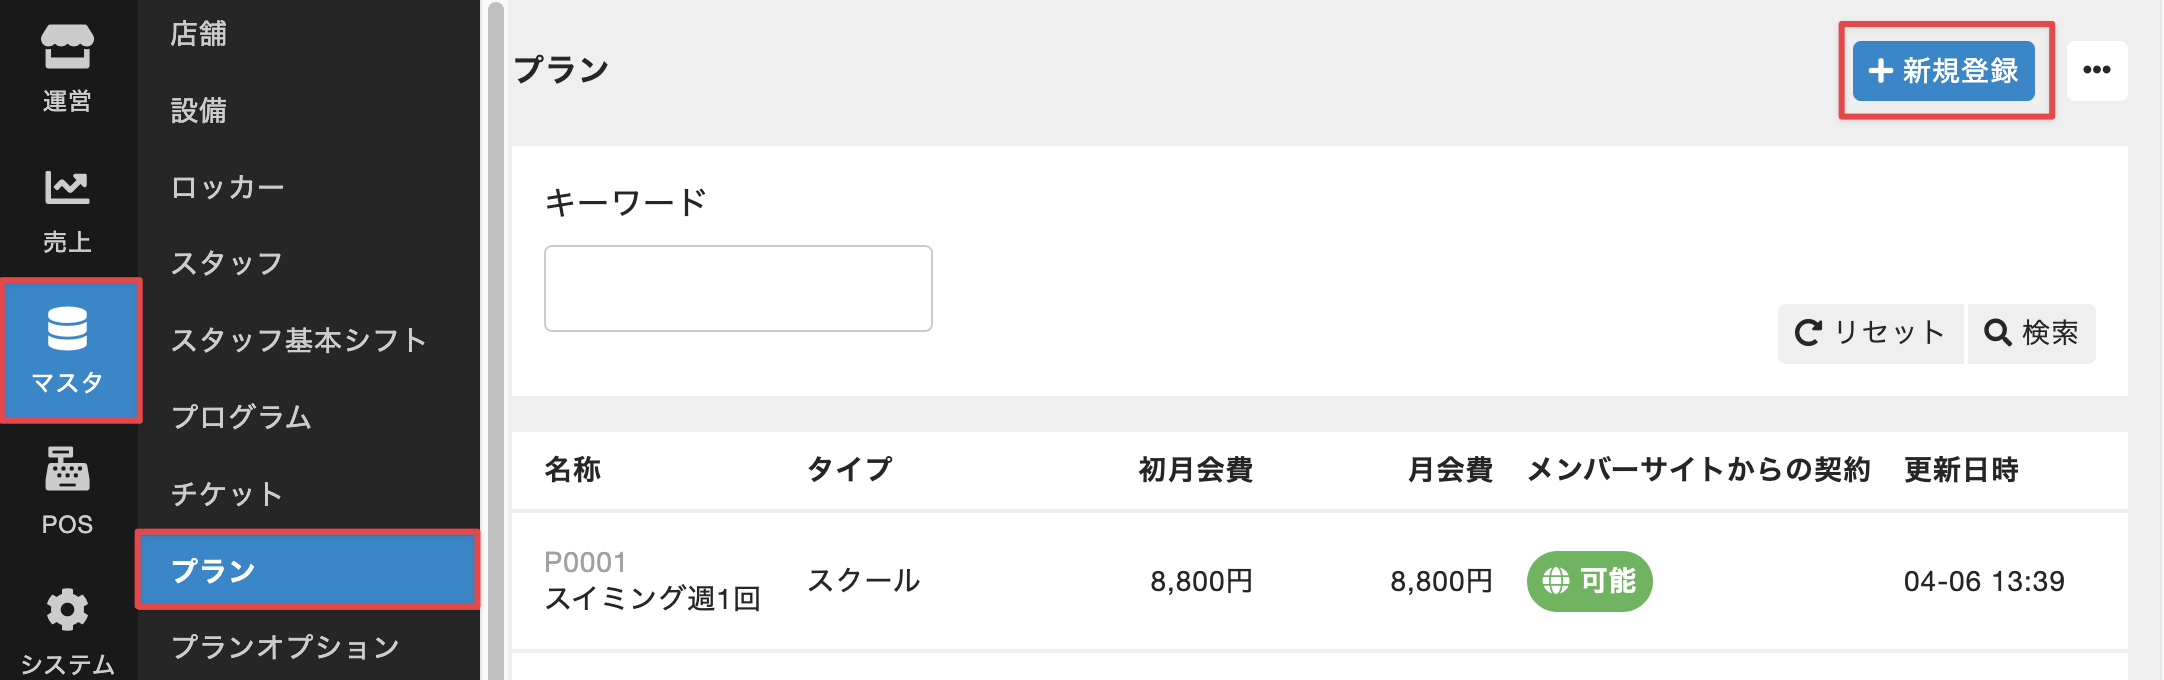Select ロッカー menu item
The width and height of the screenshot is (2164, 680).
227,187
